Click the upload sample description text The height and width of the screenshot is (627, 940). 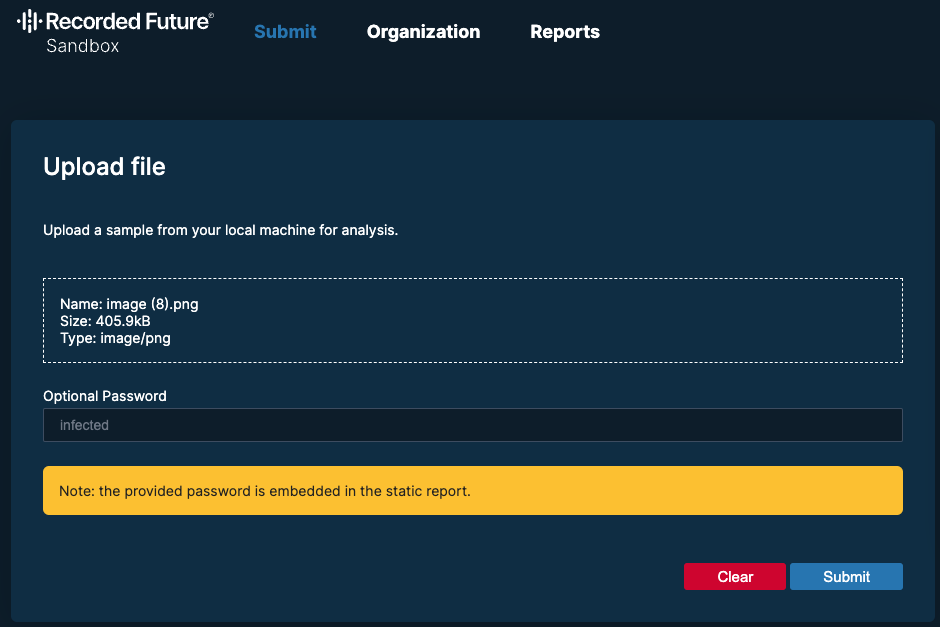point(220,230)
